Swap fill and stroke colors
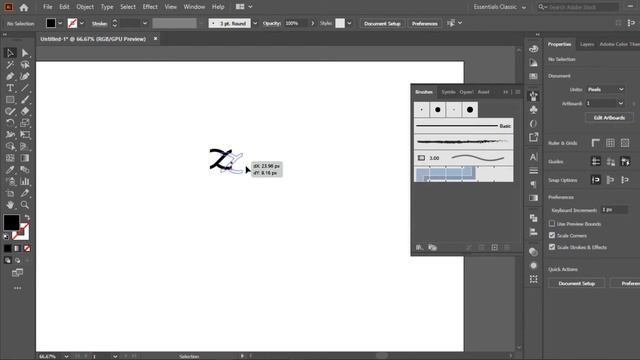This screenshot has height=360, width=640. click(x=27, y=217)
